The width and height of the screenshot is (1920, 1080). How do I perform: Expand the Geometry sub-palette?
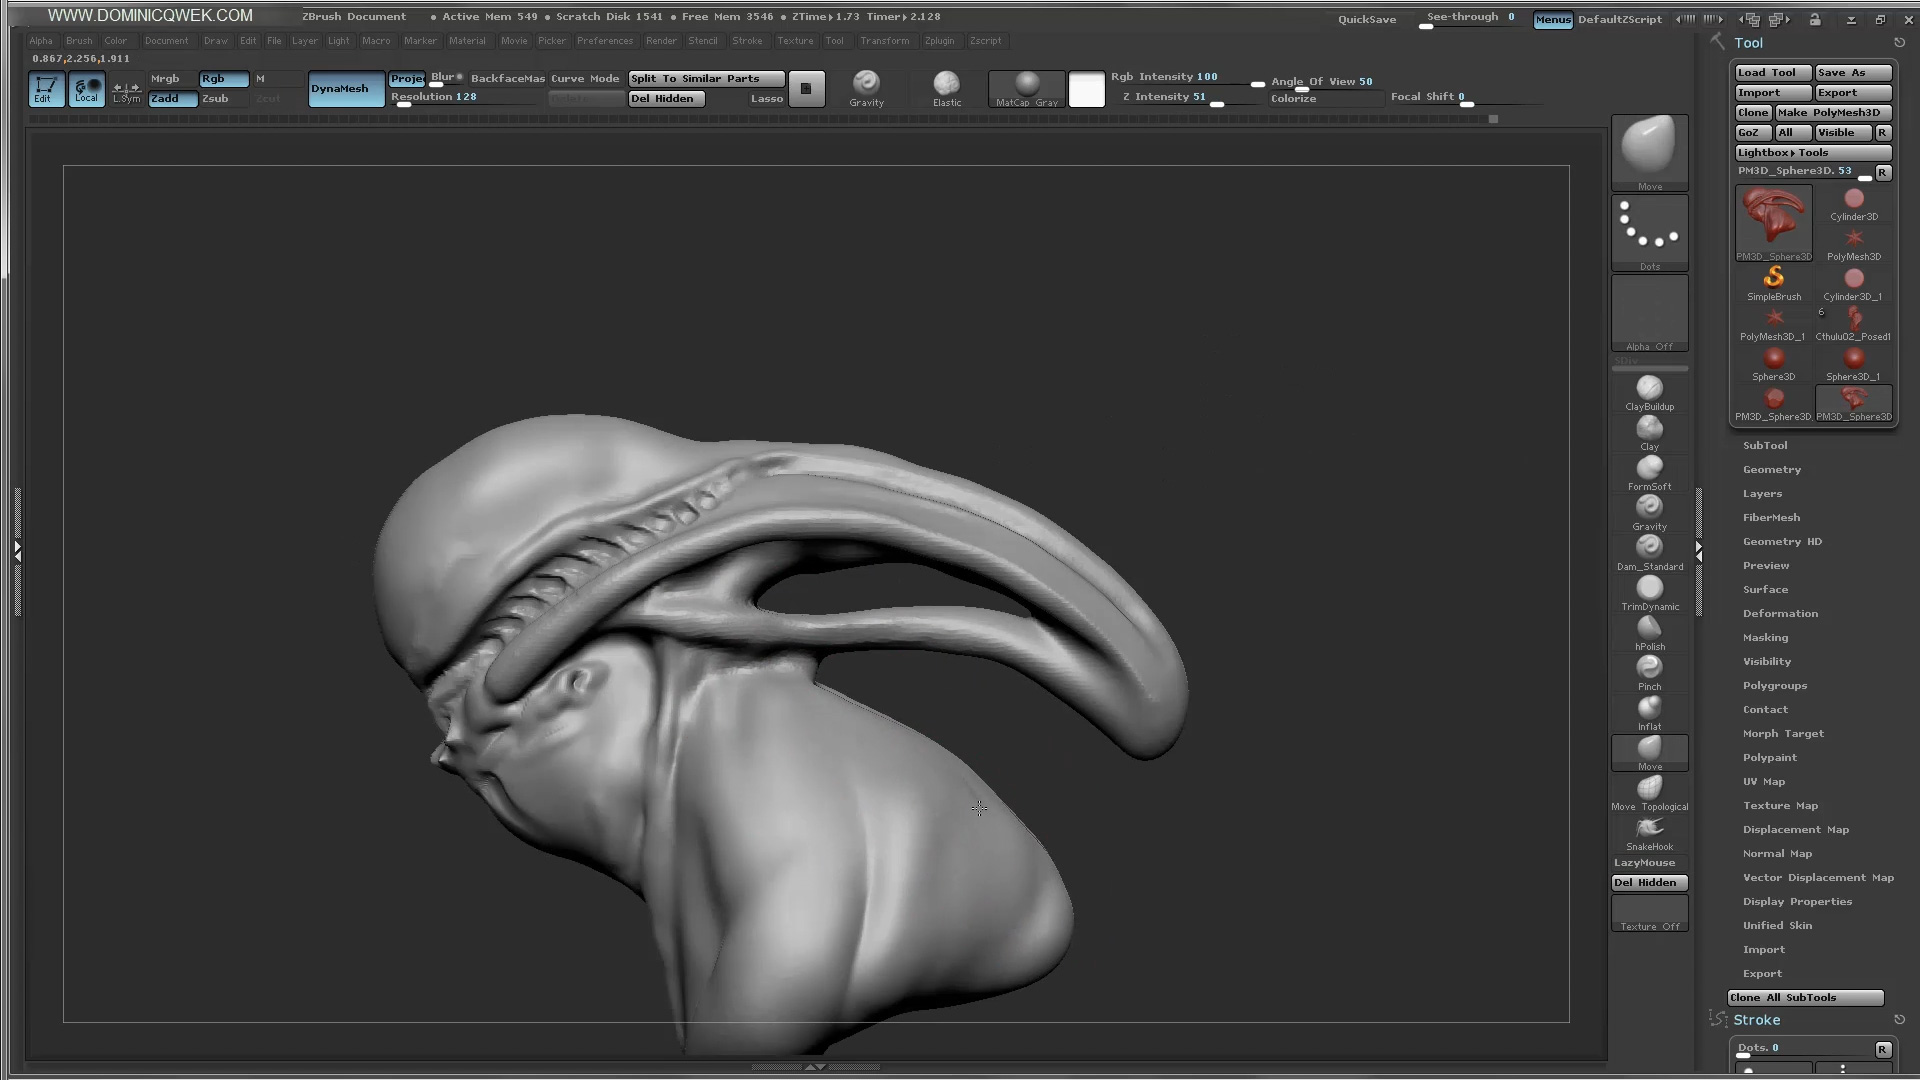(1771, 470)
